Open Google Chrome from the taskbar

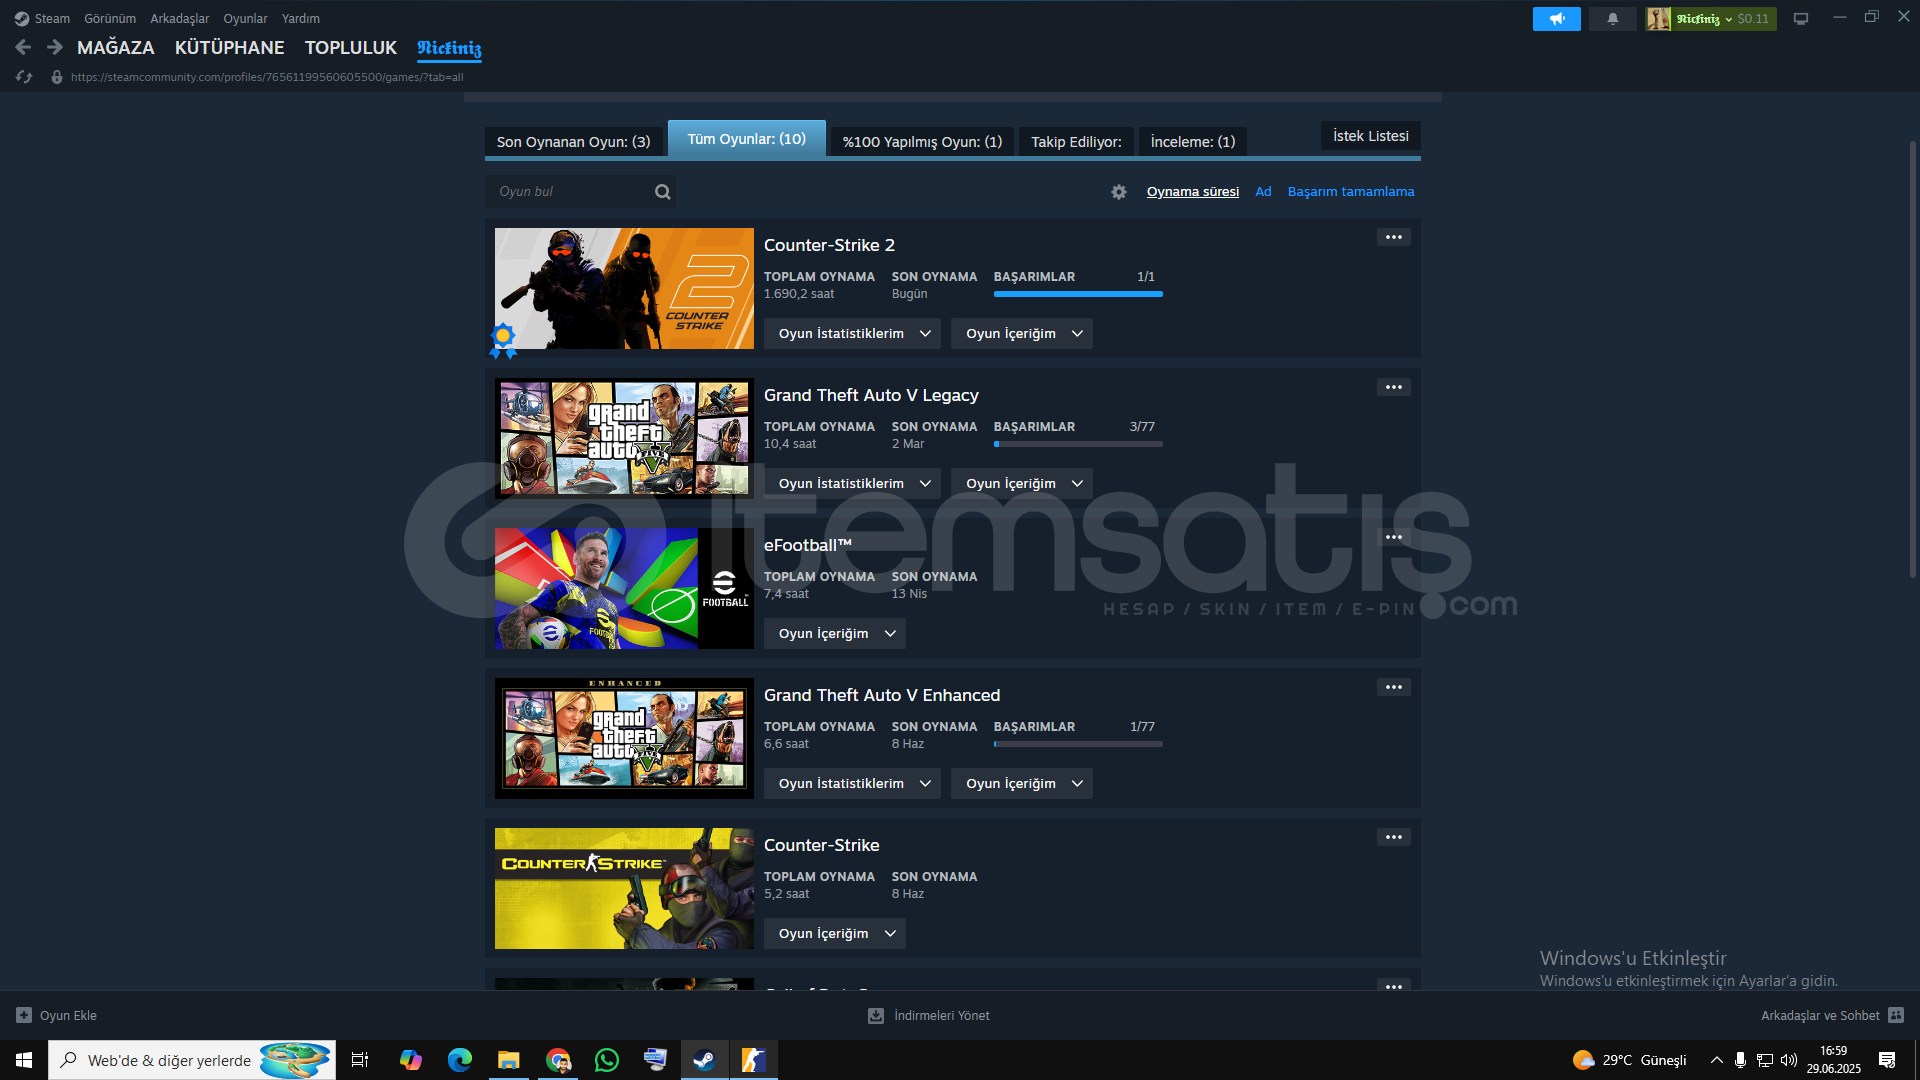tap(558, 1060)
